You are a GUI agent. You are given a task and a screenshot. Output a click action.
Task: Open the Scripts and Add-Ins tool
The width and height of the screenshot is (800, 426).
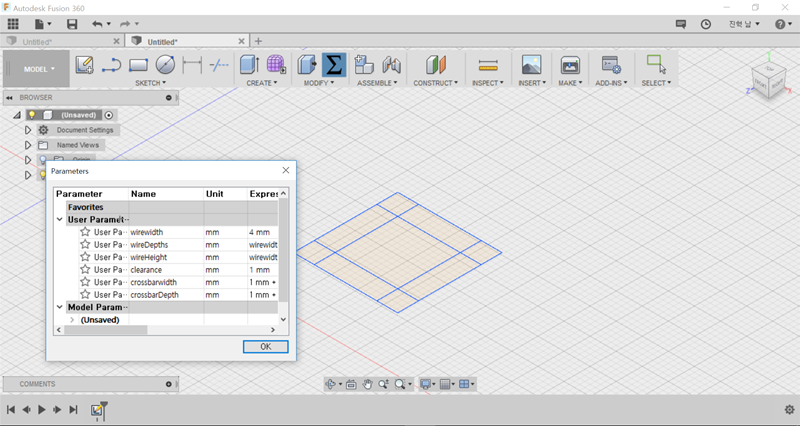click(611, 65)
